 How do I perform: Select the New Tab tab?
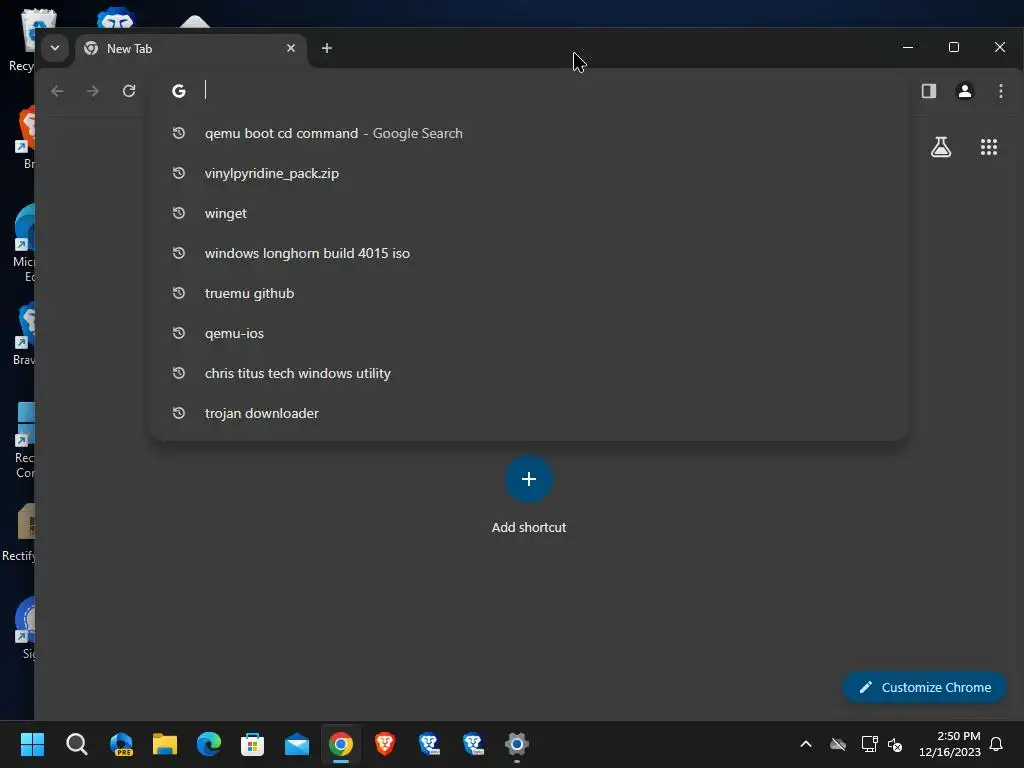(191, 48)
